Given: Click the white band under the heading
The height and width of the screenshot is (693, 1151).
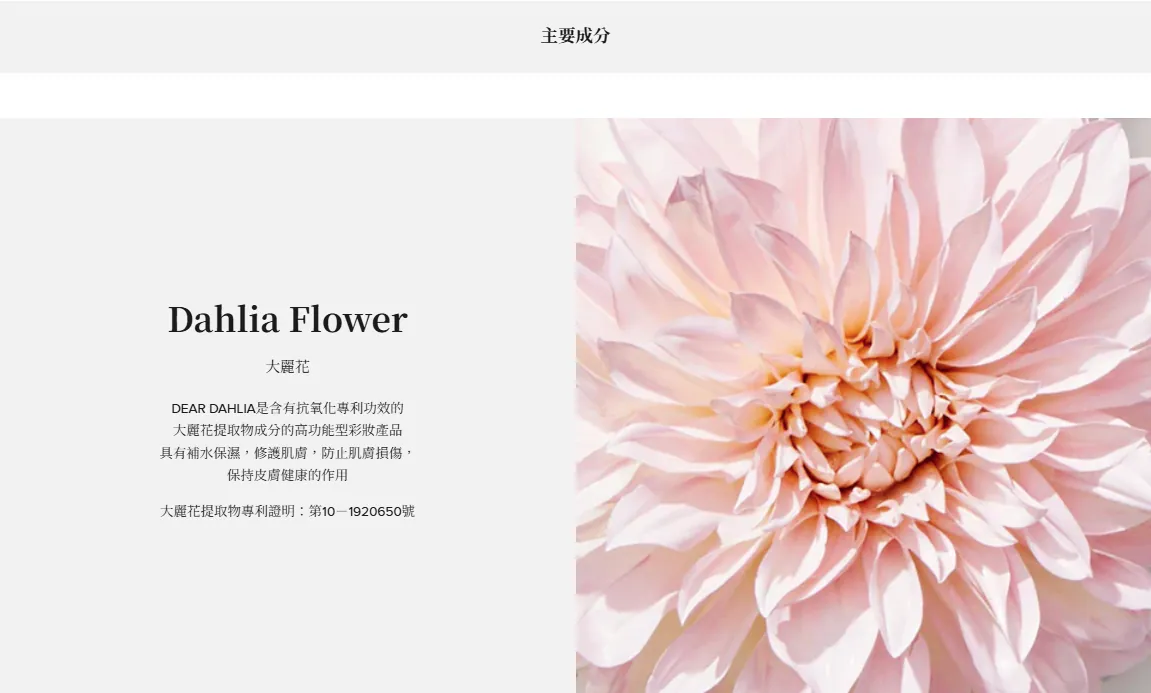Looking at the screenshot, I should coord(575,95).
